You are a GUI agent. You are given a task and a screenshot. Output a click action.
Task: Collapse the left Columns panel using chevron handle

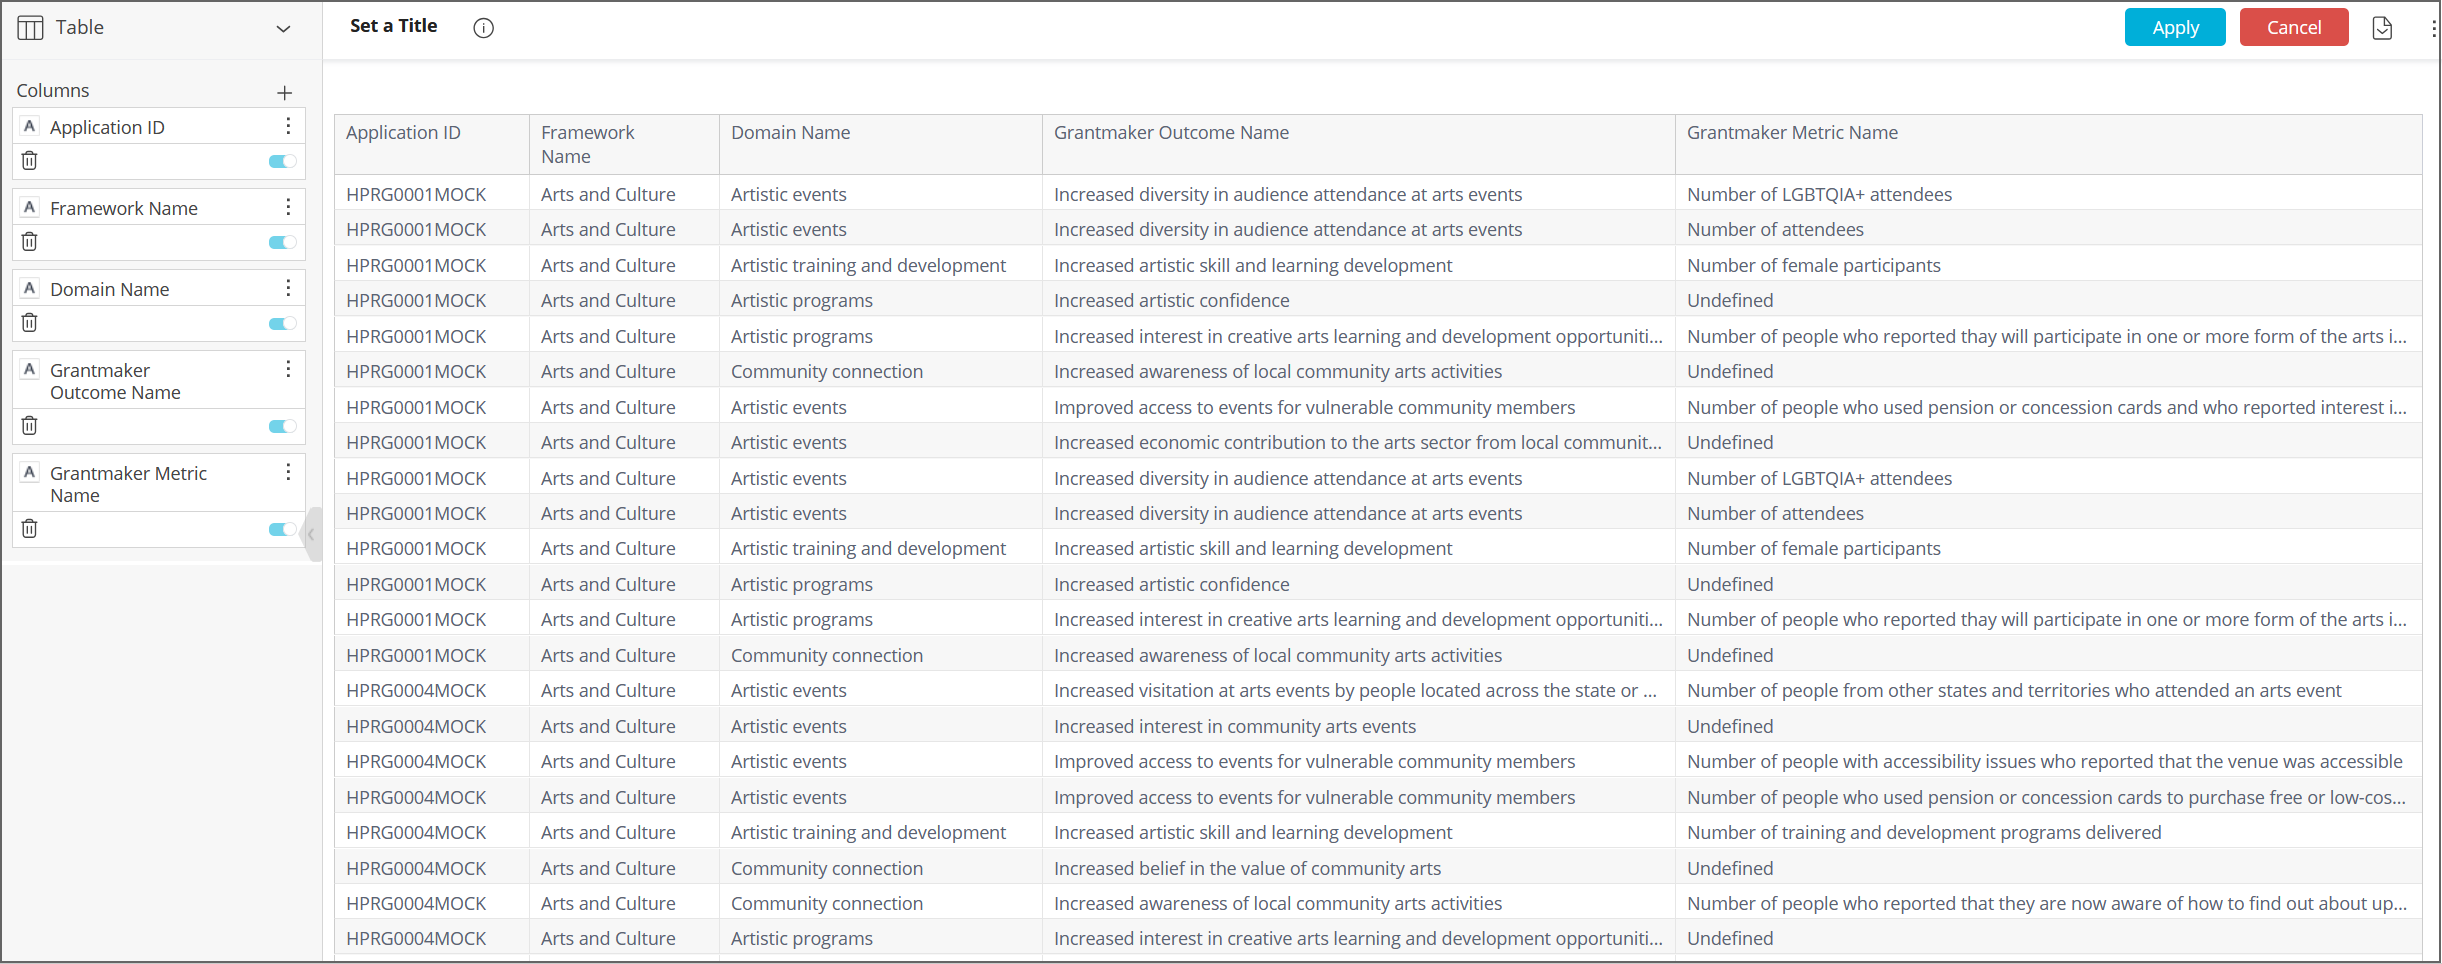click(x=312, y=535)
